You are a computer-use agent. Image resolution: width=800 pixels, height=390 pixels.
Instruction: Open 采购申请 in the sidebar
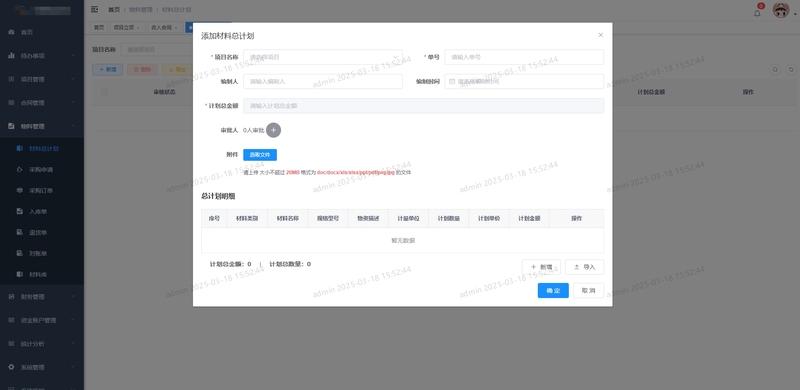click(x=42, y=169)
